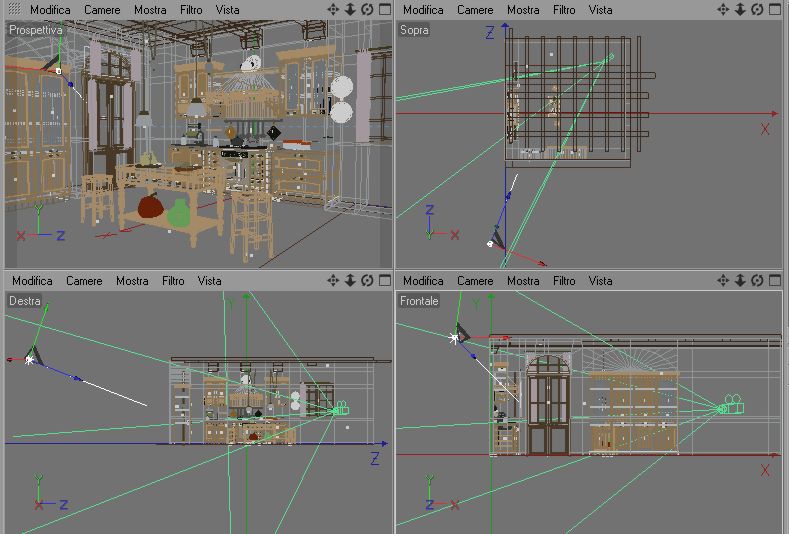789x534 pixels.
Task: Click the rotate camera icon in Prospettiva viewport
Action: click(x=367, y=10)
